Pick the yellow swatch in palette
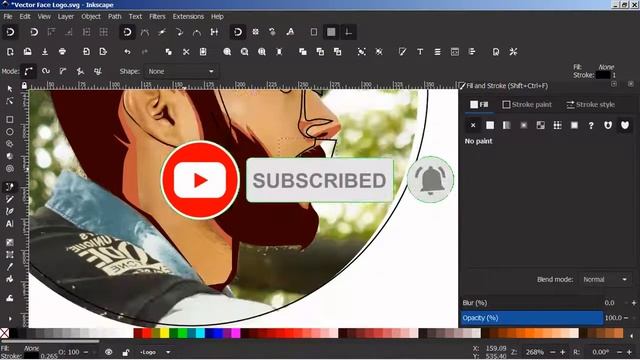 [x=164, y=333]
